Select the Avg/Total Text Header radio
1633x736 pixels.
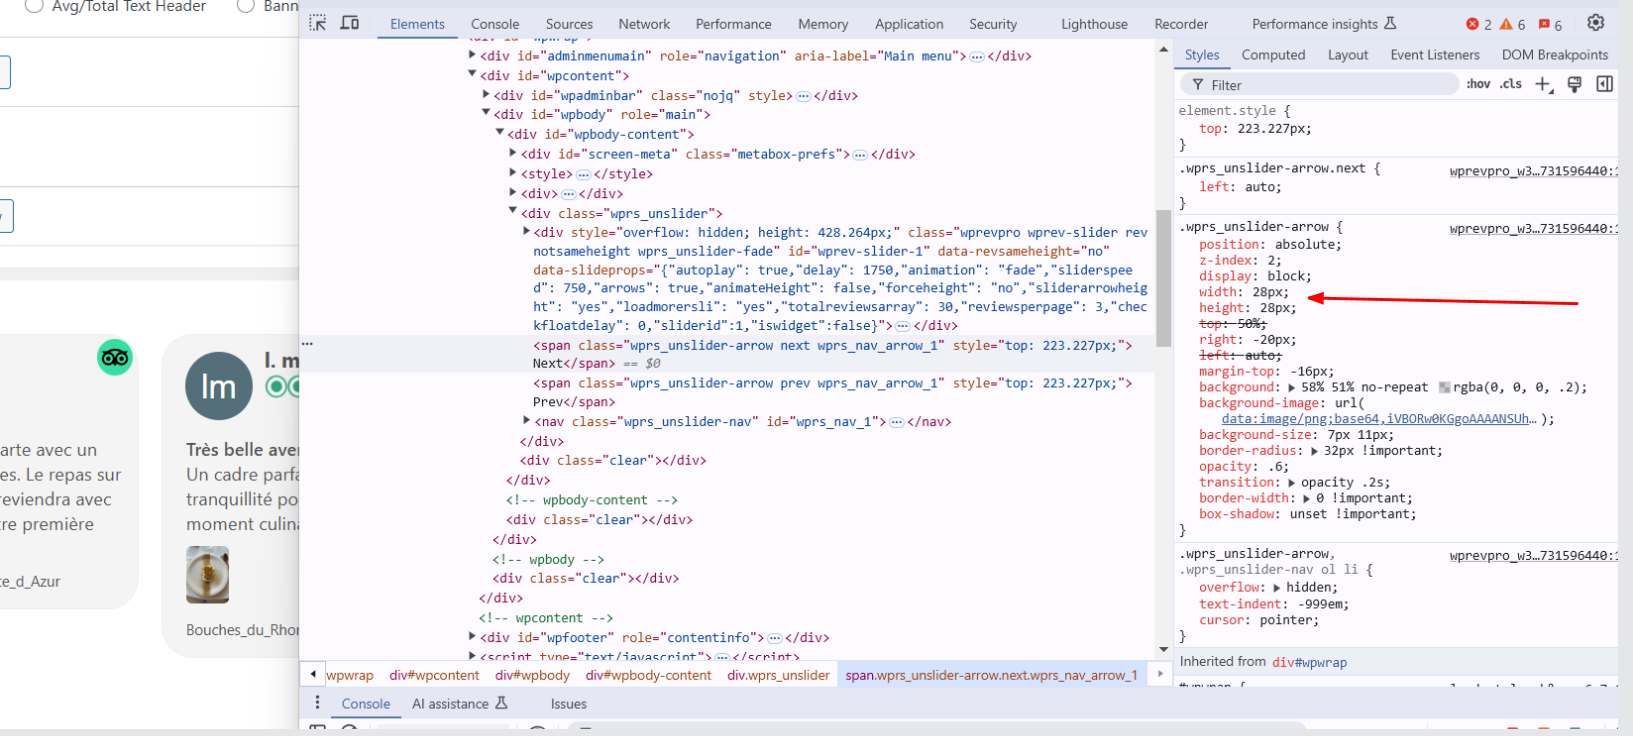34,6
